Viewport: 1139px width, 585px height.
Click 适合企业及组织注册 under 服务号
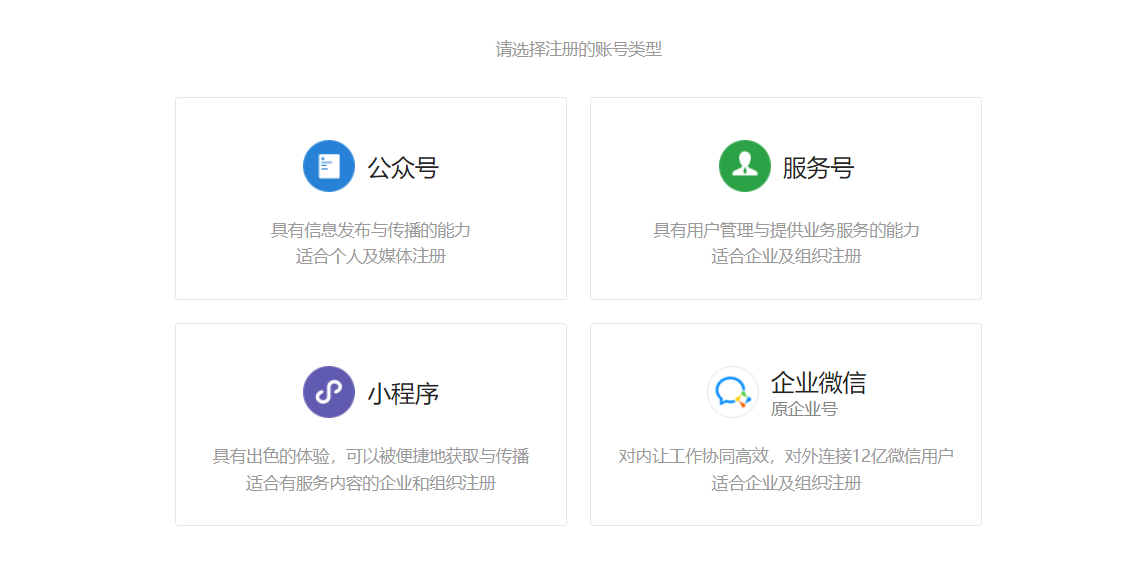(786, 257)
